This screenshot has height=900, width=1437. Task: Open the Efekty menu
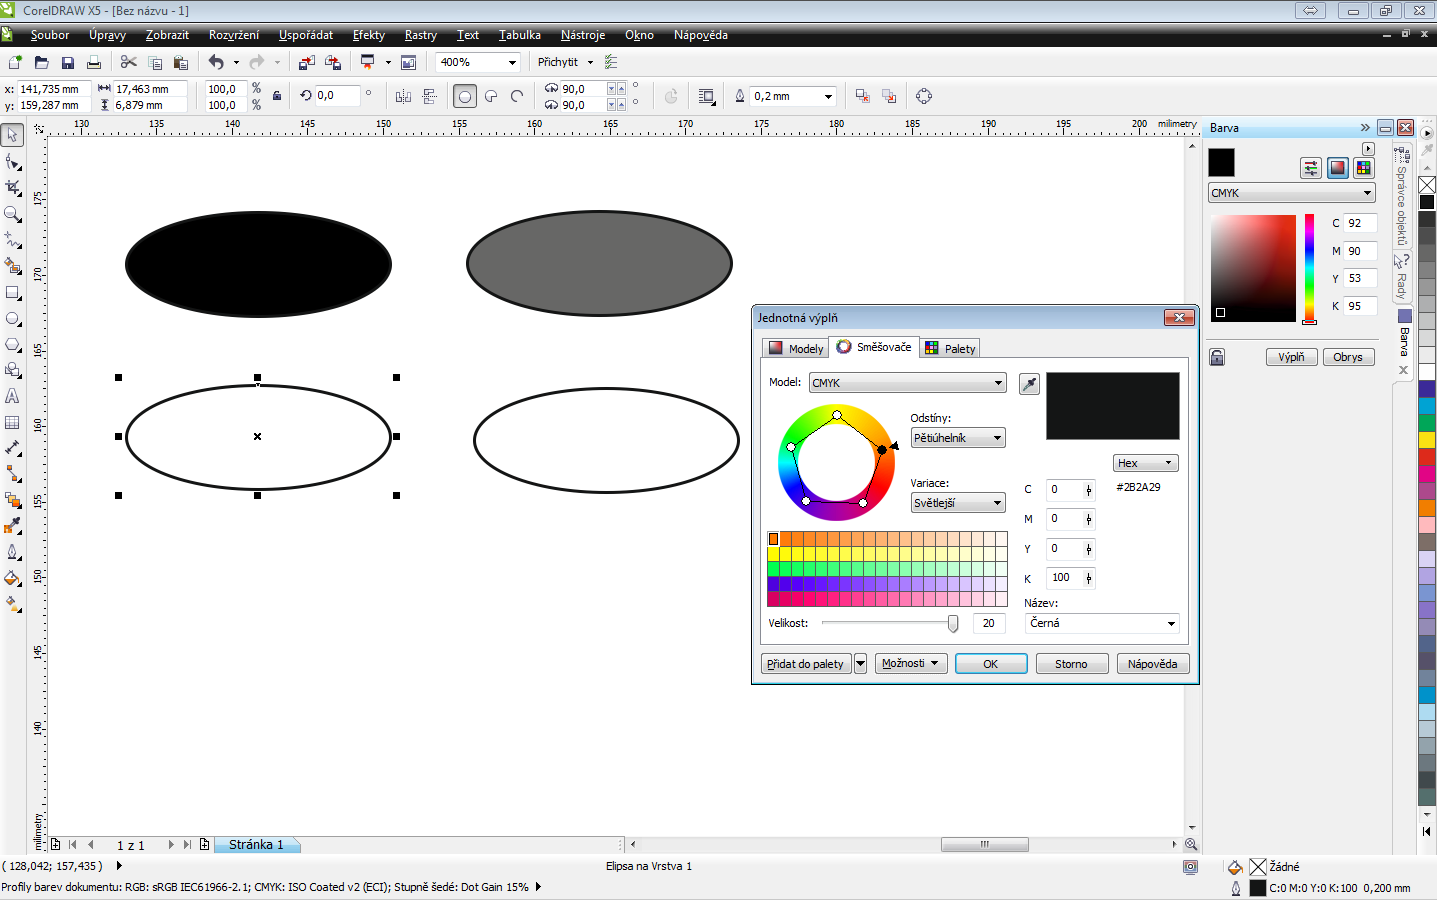[368, 35]
